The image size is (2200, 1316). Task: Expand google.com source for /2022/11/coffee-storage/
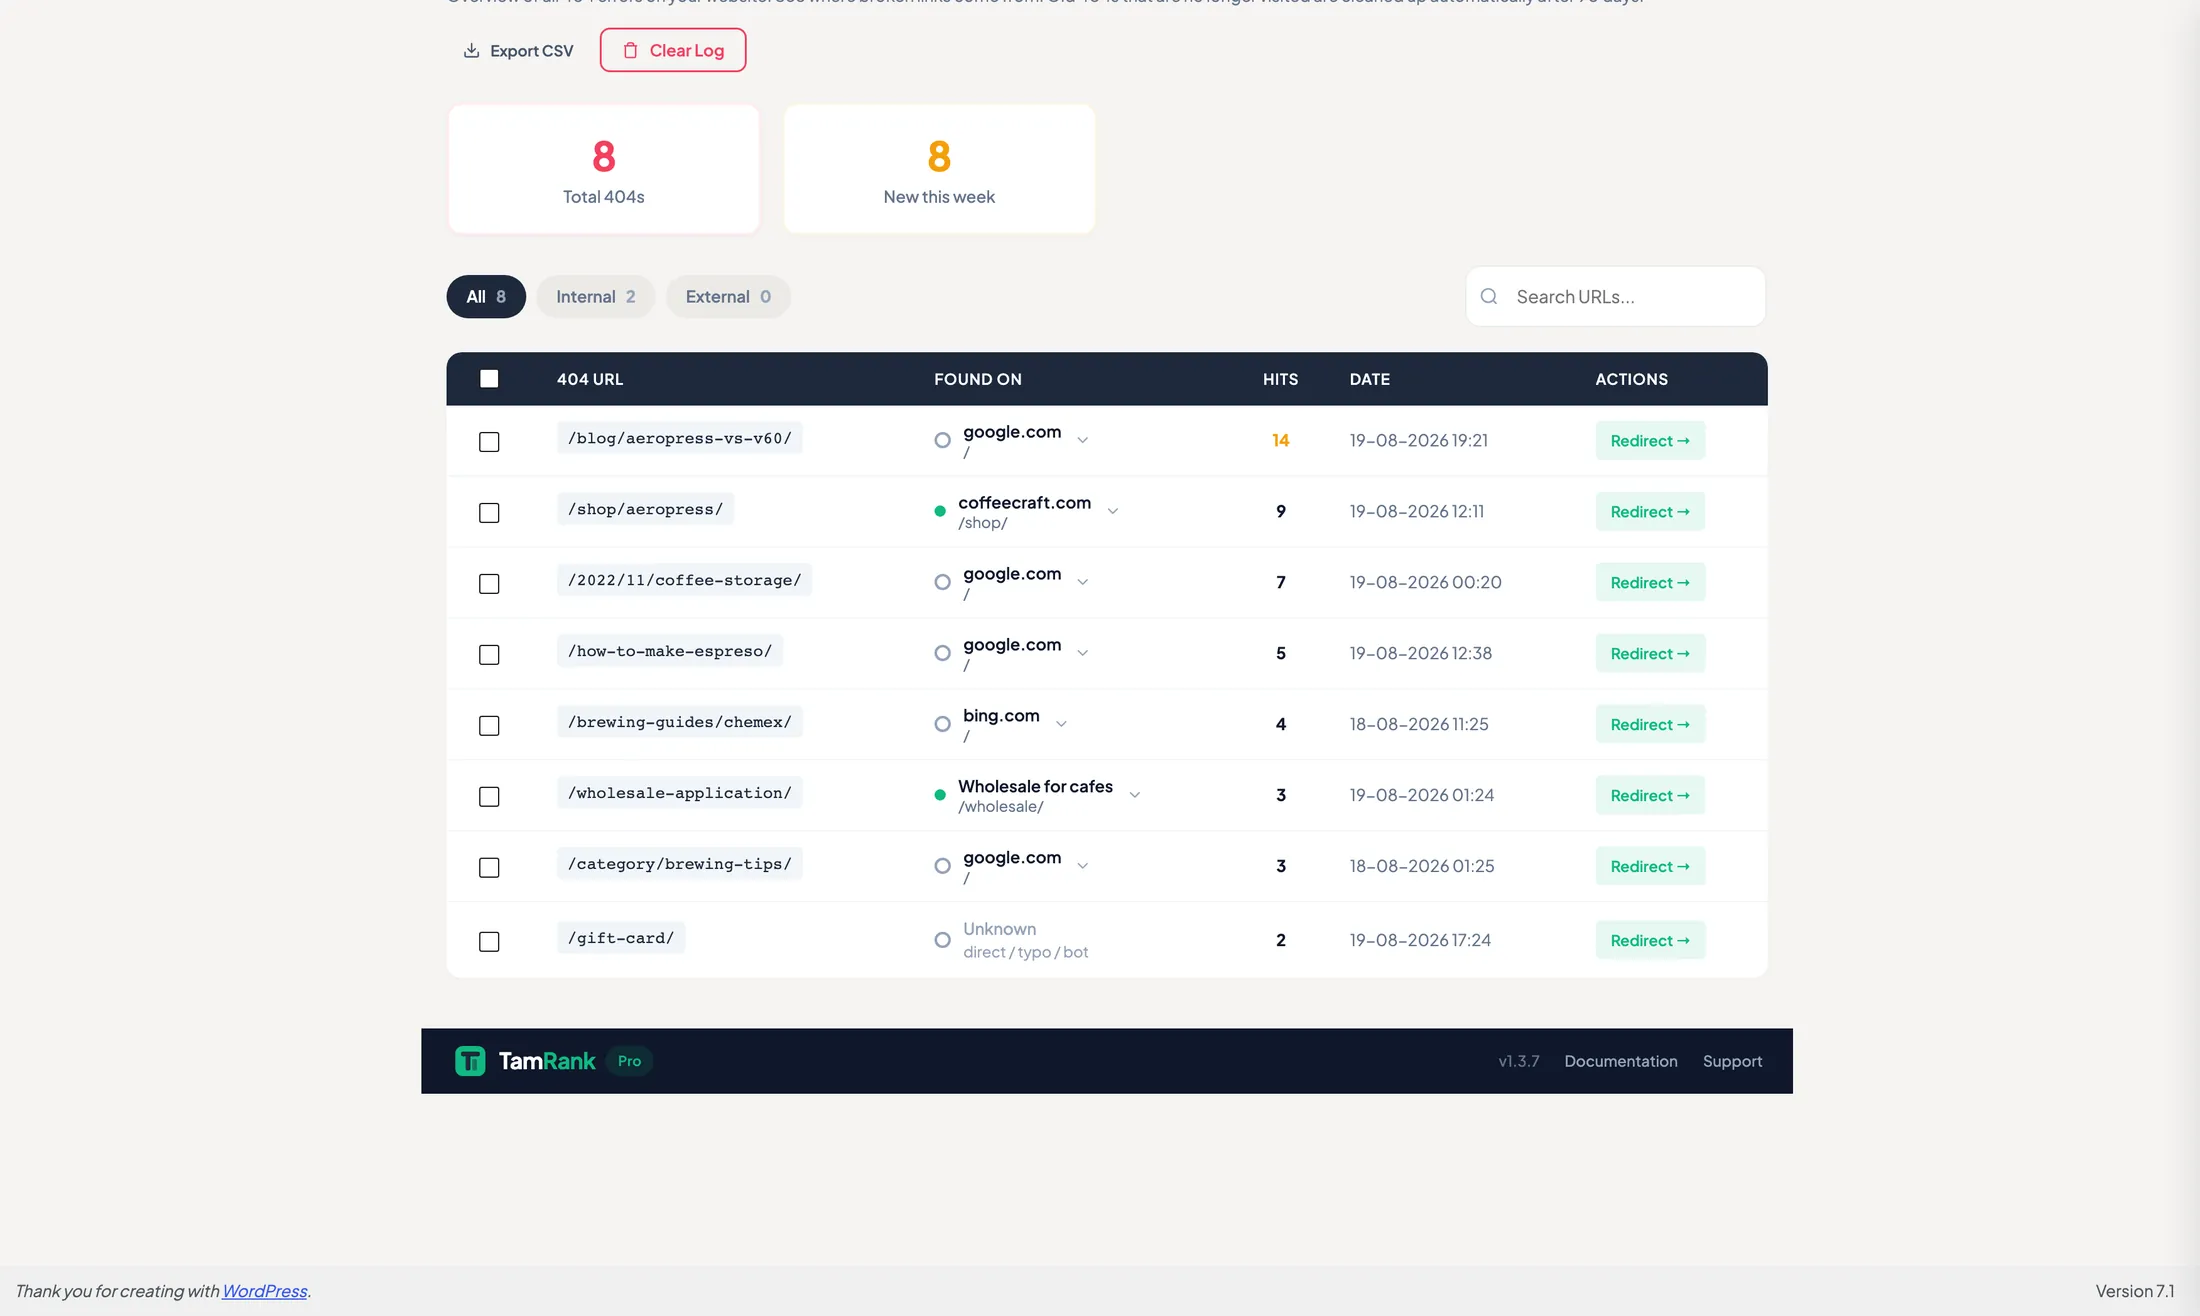click(1082, 582)
